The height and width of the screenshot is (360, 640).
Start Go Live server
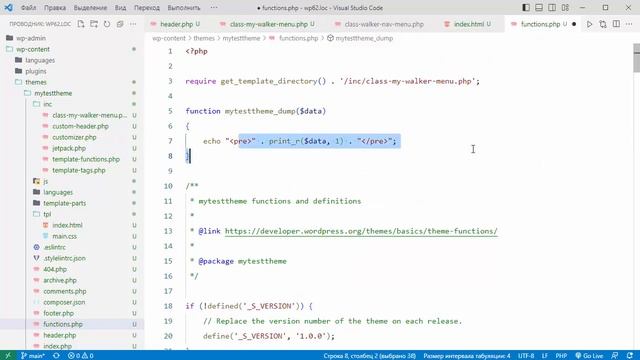589,356
